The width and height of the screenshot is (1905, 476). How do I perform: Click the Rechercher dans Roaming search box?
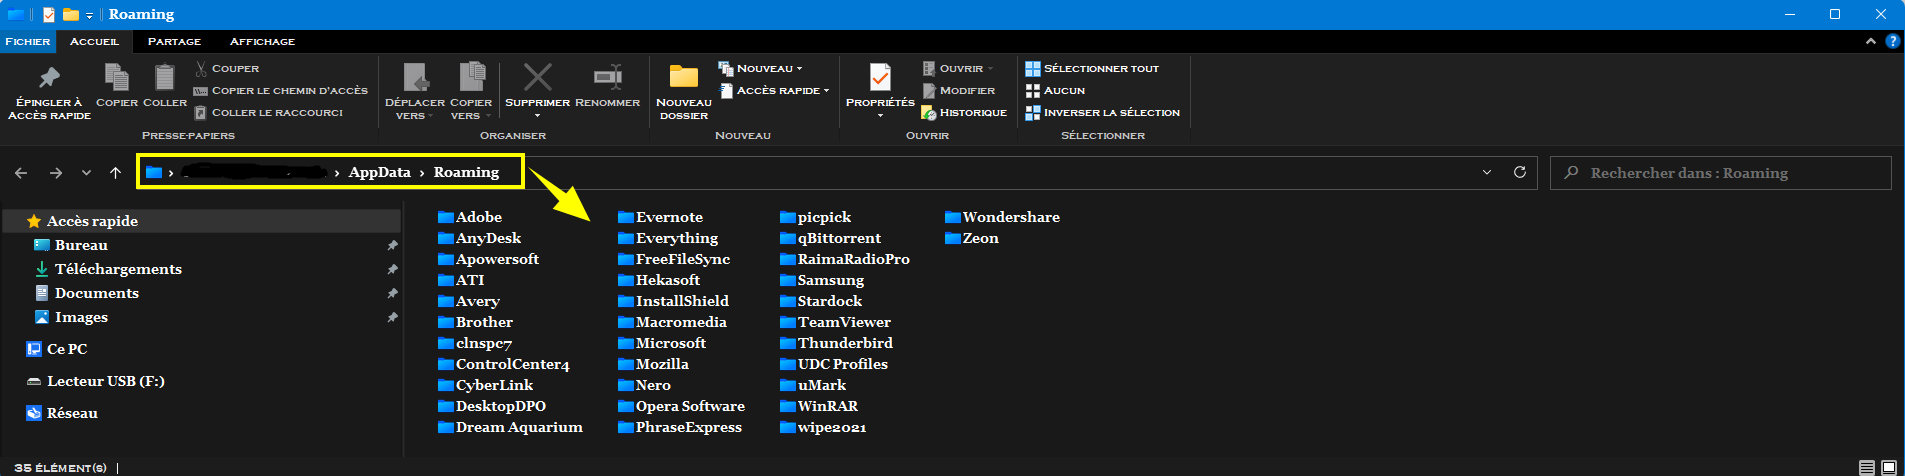[x=1721, y=173]
